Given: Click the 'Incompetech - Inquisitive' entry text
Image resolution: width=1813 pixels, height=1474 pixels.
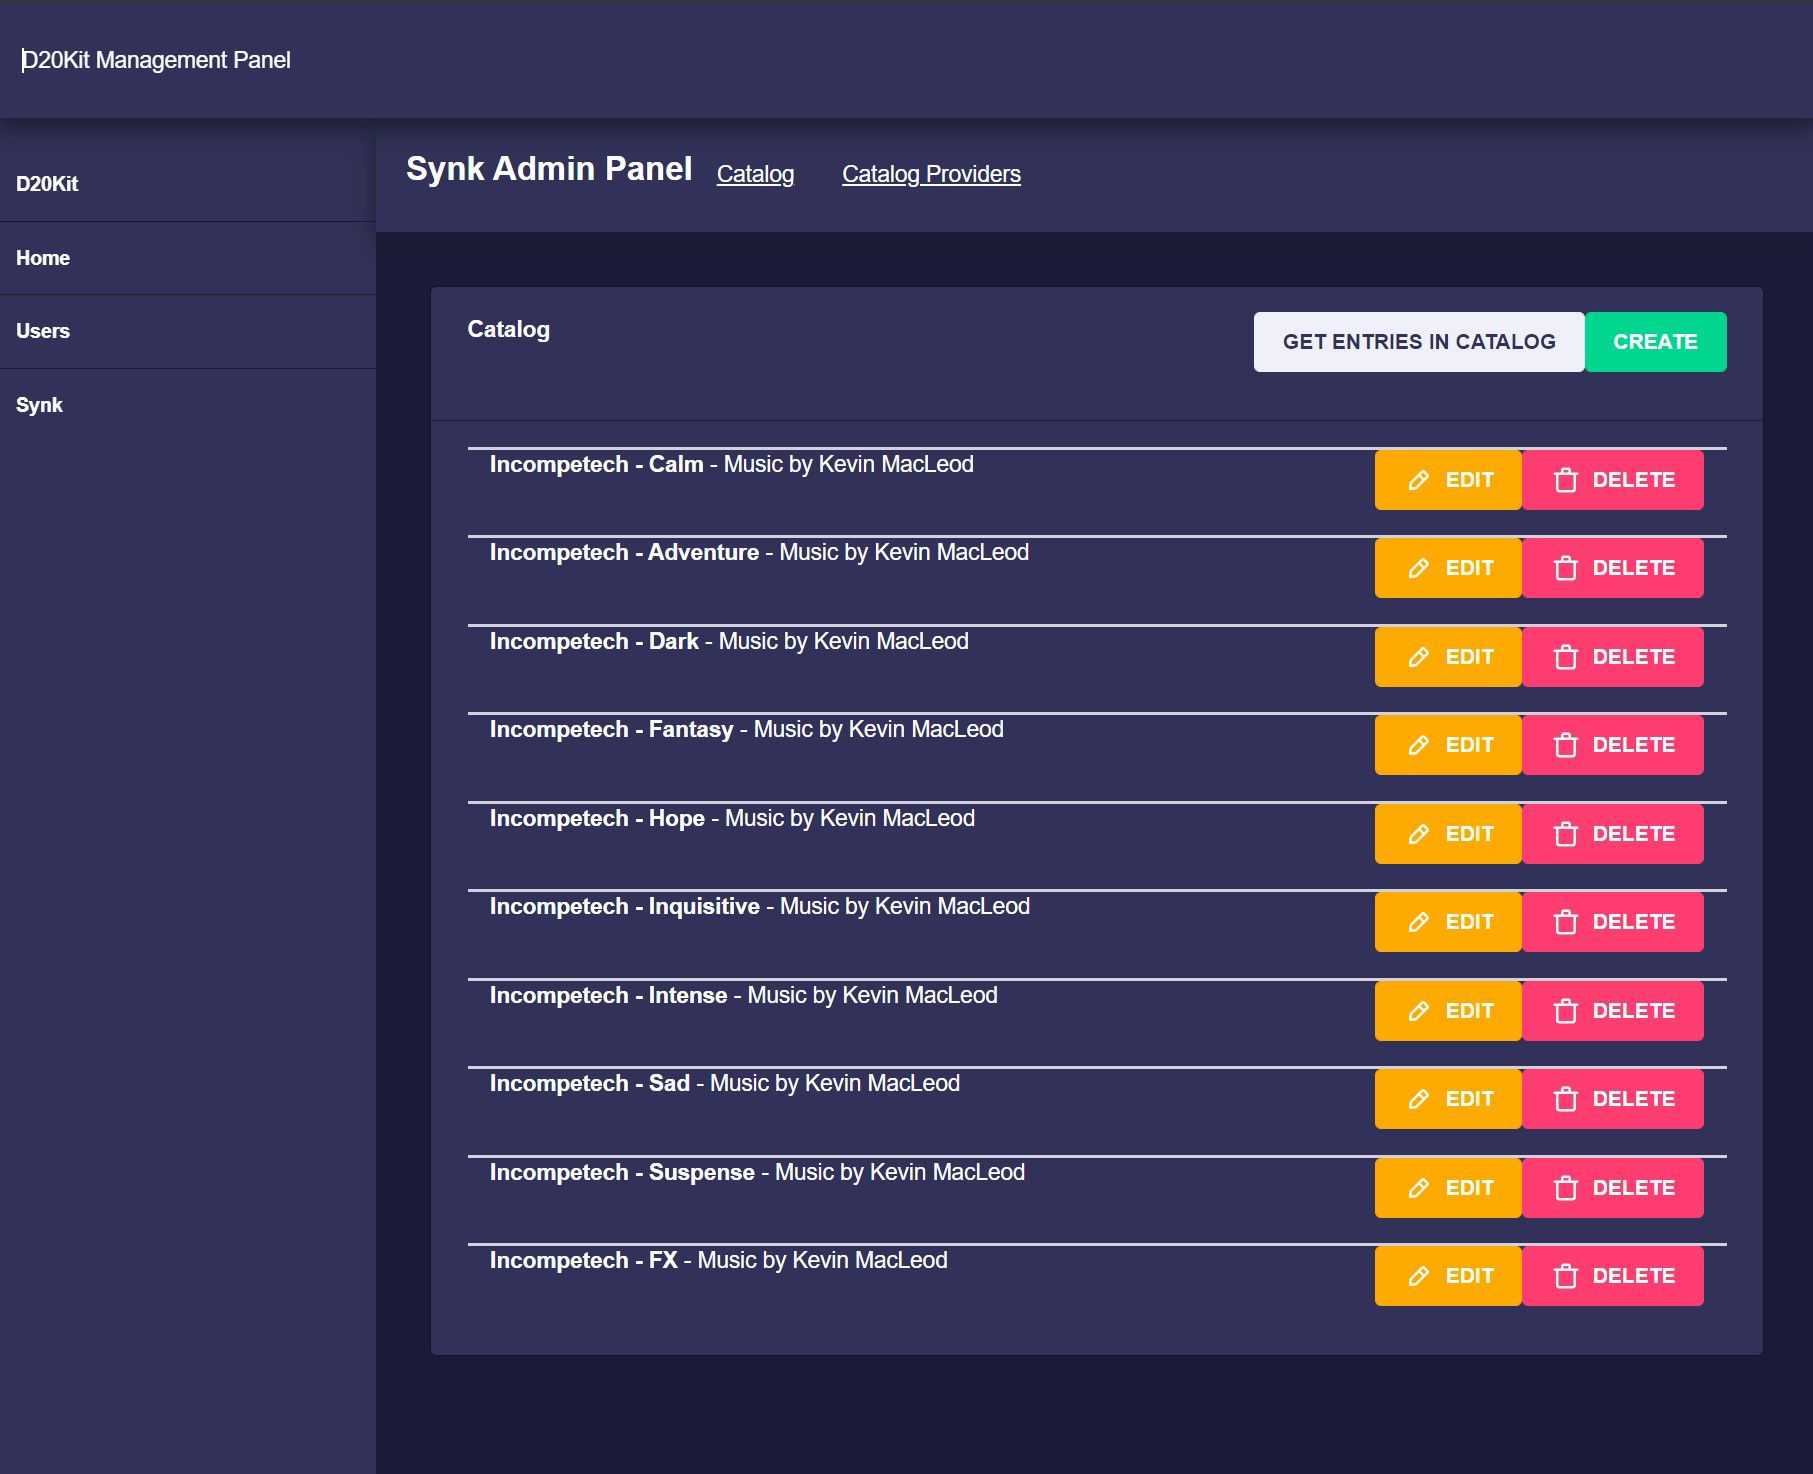Looking at the screenshot, I should (x=624, y=906).
